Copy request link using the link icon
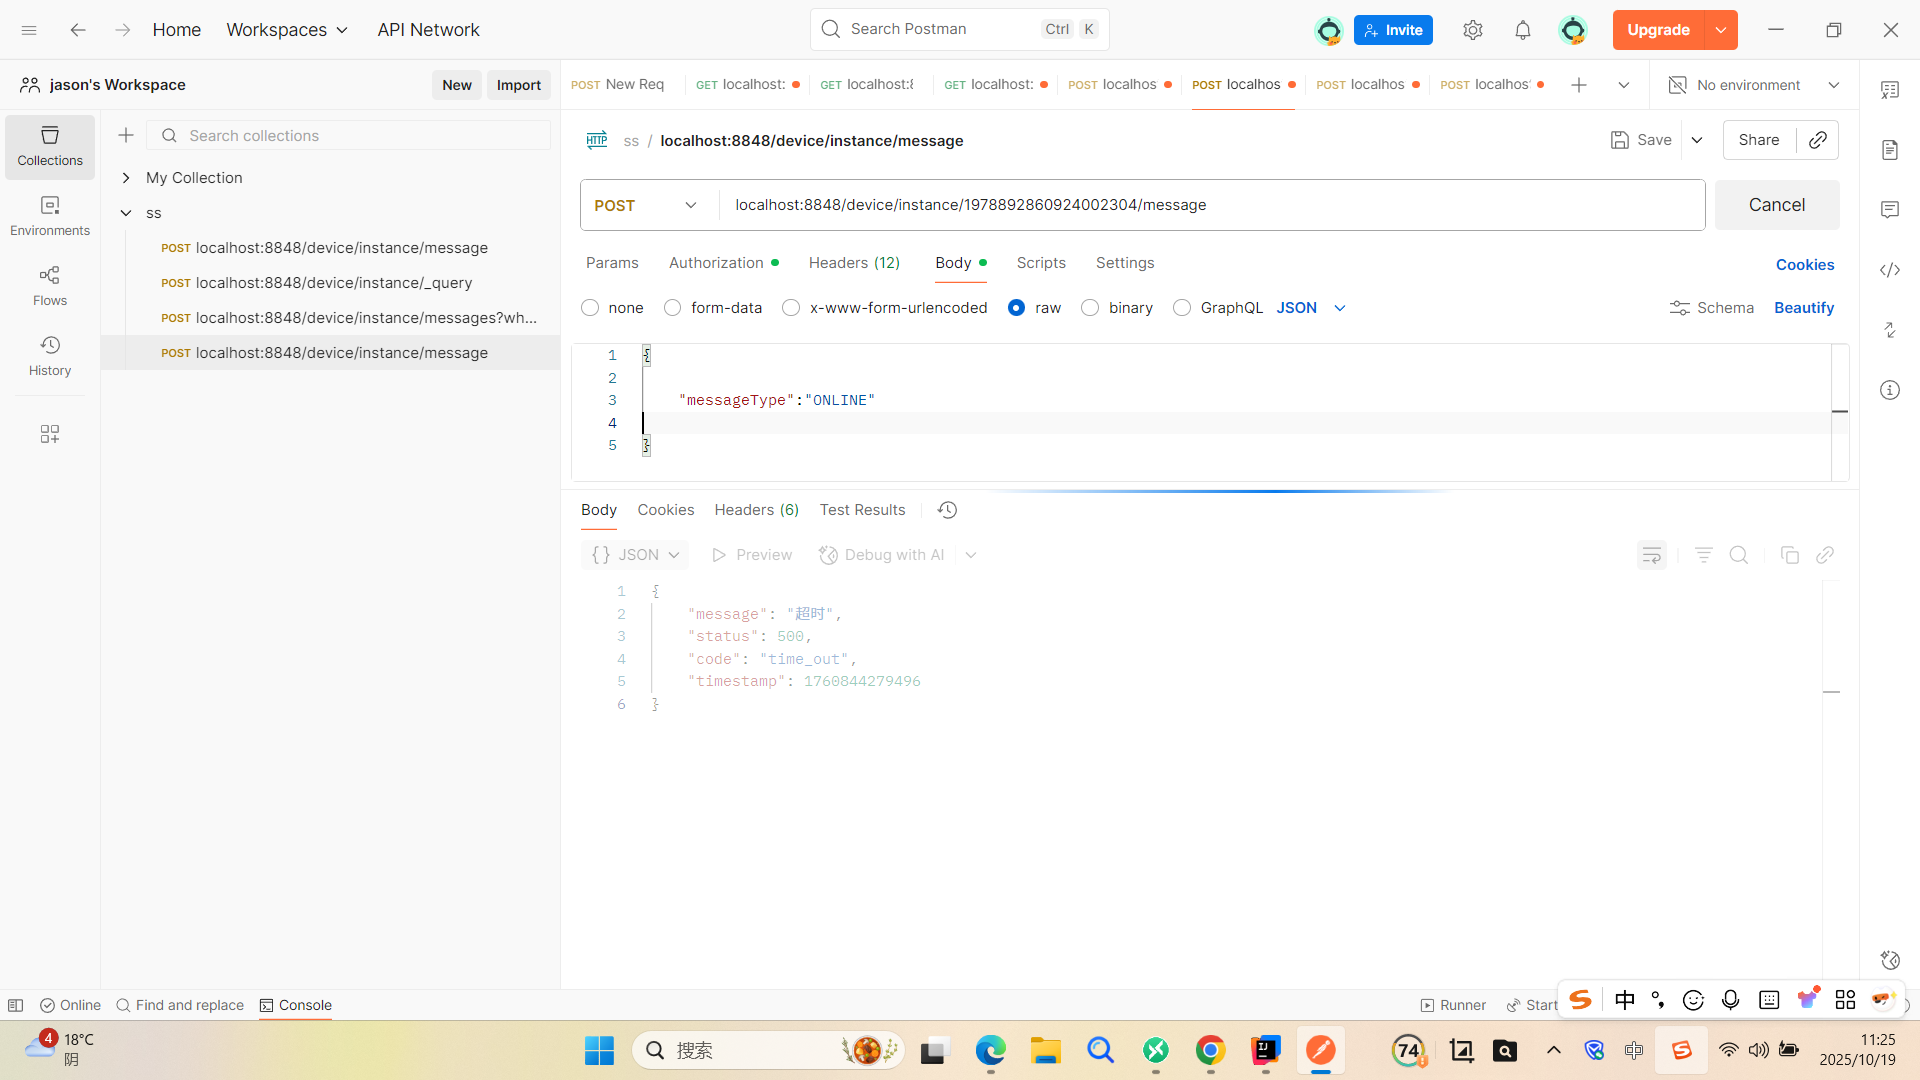1920x1080 pixels. 1818,140
